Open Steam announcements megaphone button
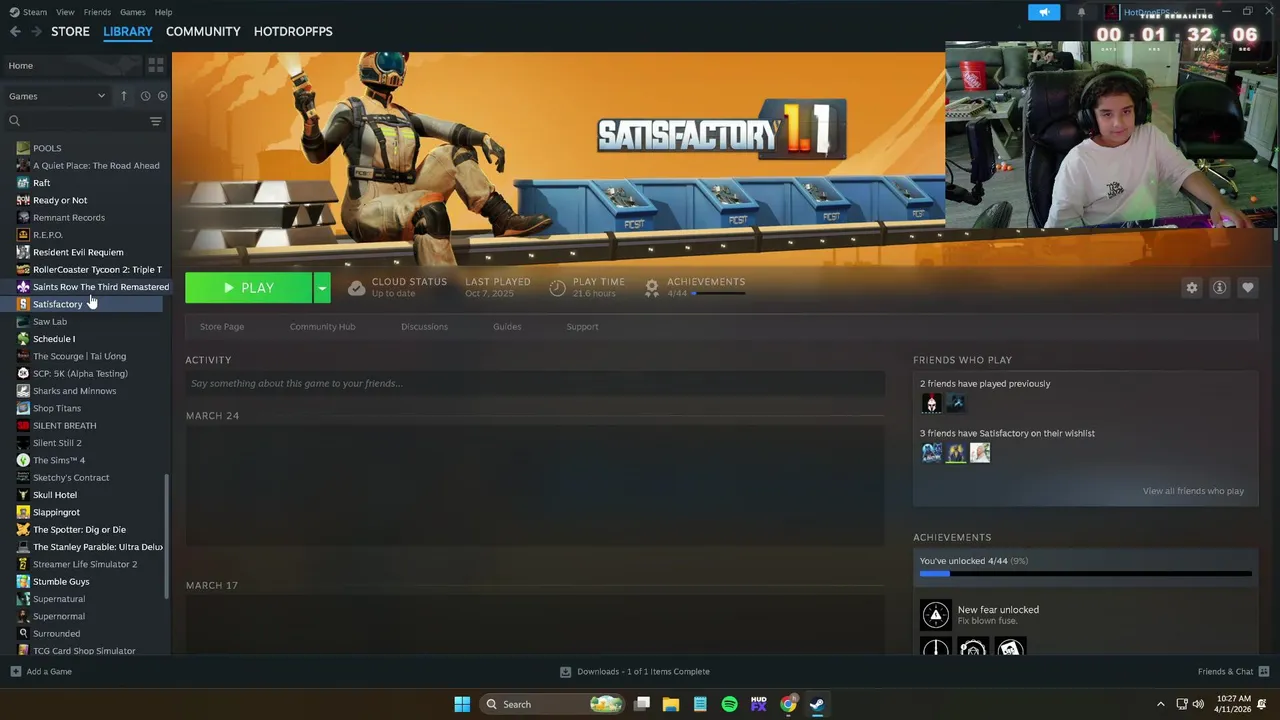This screenshot has width=1280, height=720. pyautogui.click(x=1044, y=12)
